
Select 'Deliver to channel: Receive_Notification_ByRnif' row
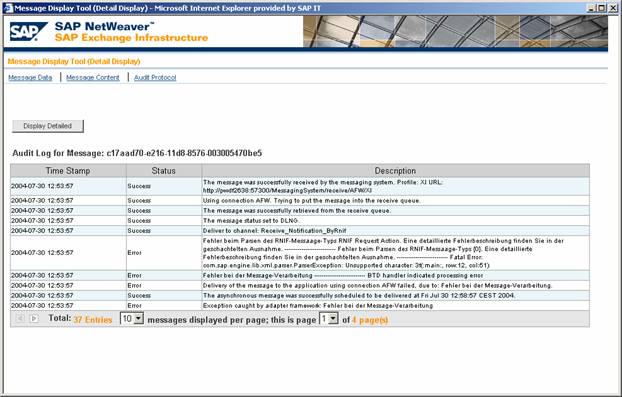click(300, 230)
